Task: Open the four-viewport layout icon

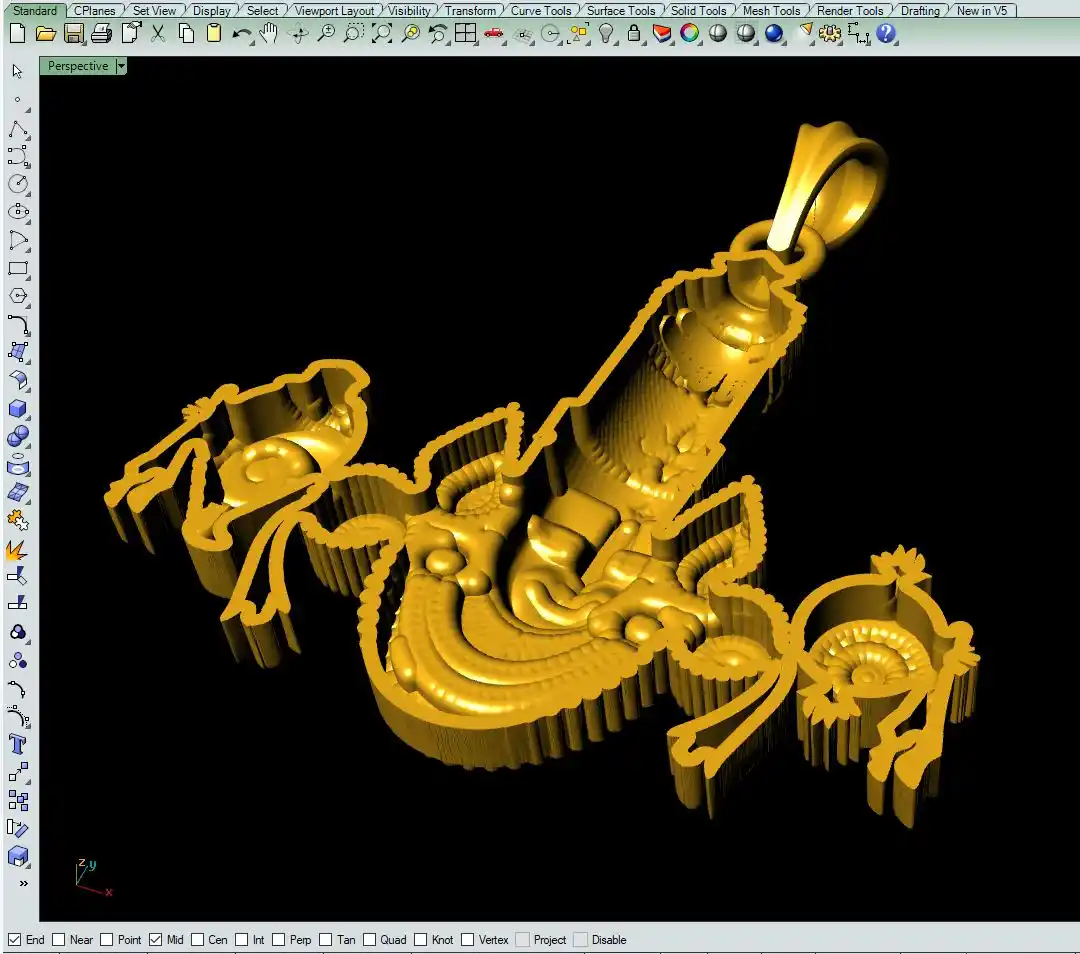Action: pyautogui.click(x=465, y=33)
